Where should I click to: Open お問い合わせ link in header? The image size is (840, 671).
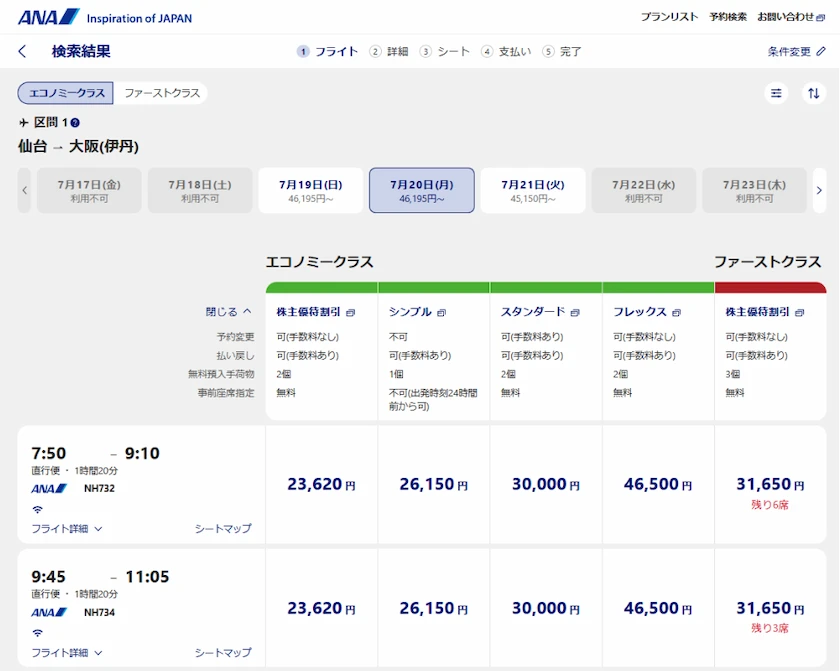click(785, 17)
